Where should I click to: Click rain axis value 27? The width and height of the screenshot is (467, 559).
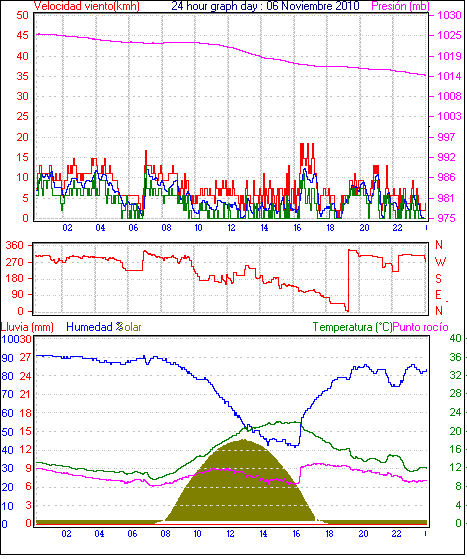click(x=25, y=358)
